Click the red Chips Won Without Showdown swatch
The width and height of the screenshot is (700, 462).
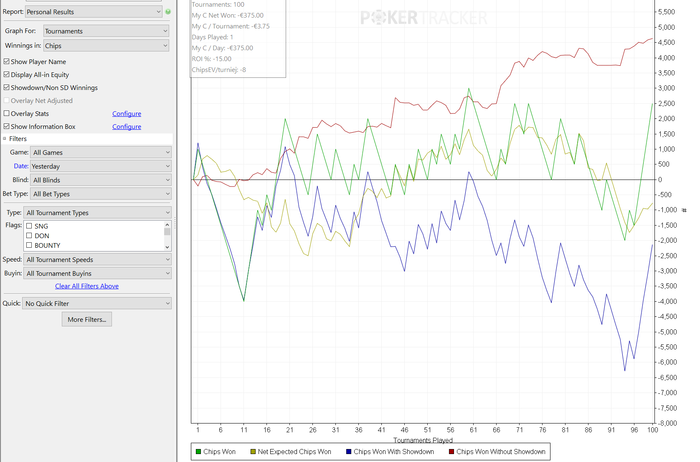[x=451, y=452]
